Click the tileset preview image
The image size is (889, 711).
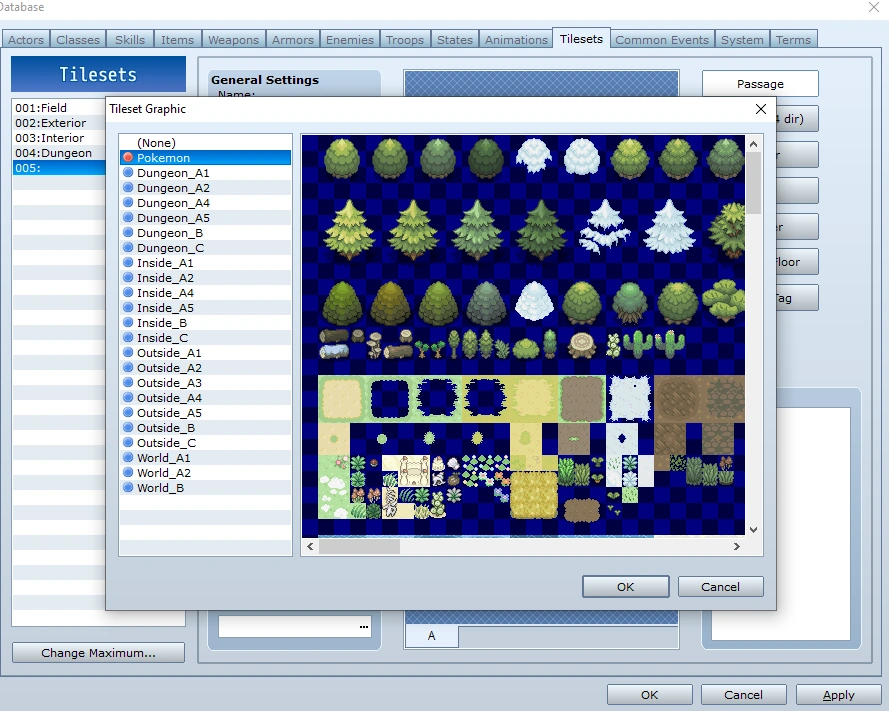click(523, 336)
